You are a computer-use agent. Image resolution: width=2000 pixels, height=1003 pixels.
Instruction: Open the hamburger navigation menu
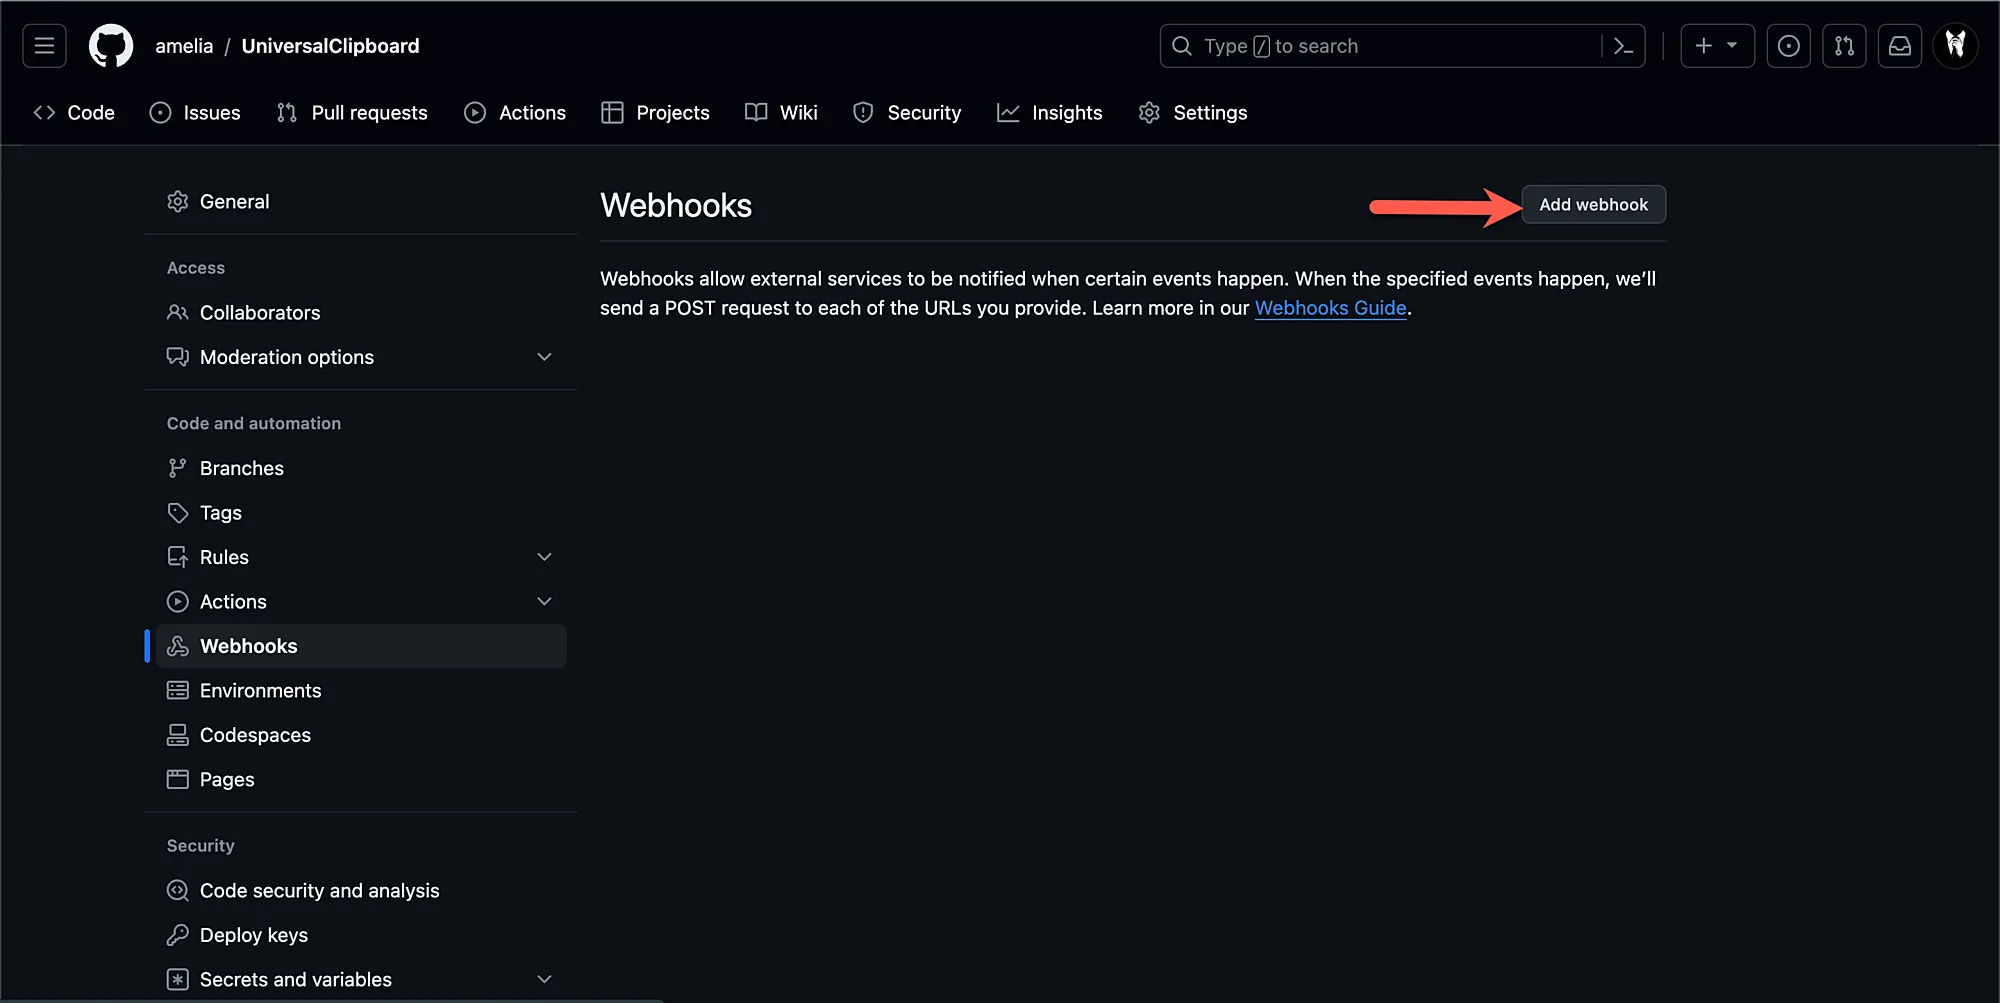[44, 46]
